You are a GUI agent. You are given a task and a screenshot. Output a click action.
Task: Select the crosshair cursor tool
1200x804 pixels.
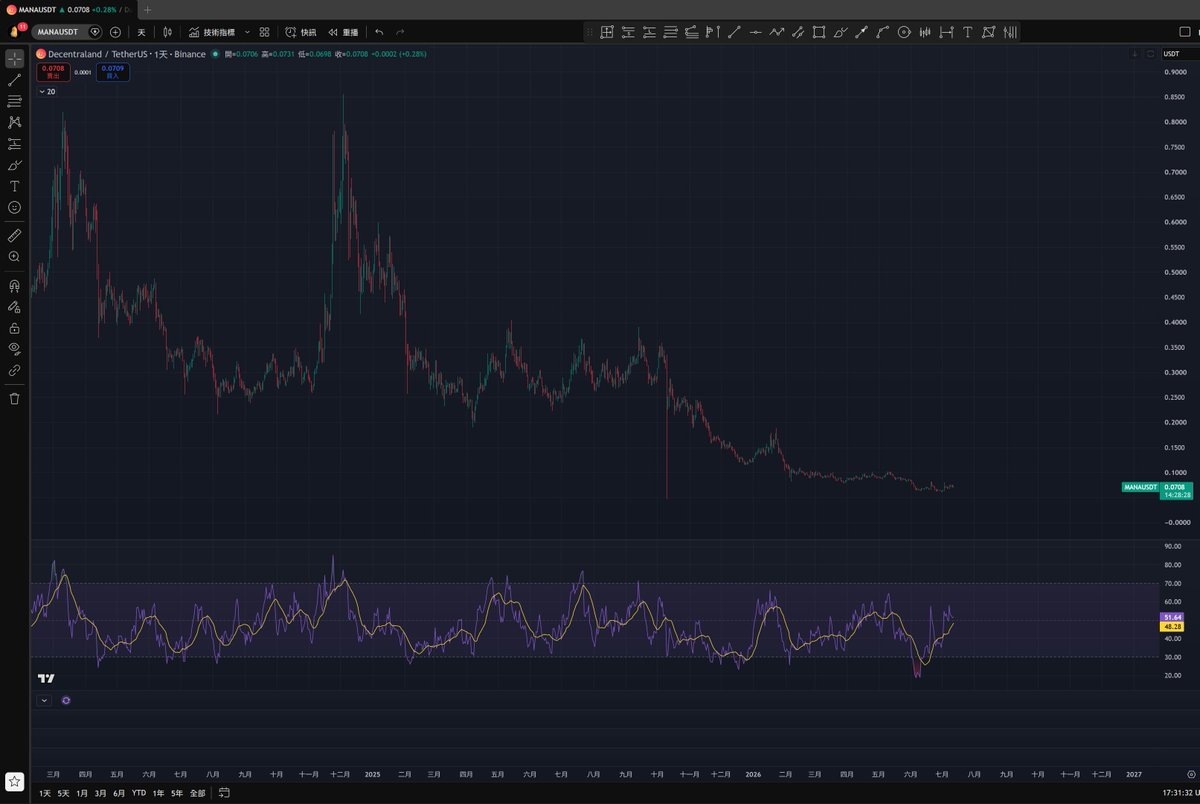[x=14, y=58]
